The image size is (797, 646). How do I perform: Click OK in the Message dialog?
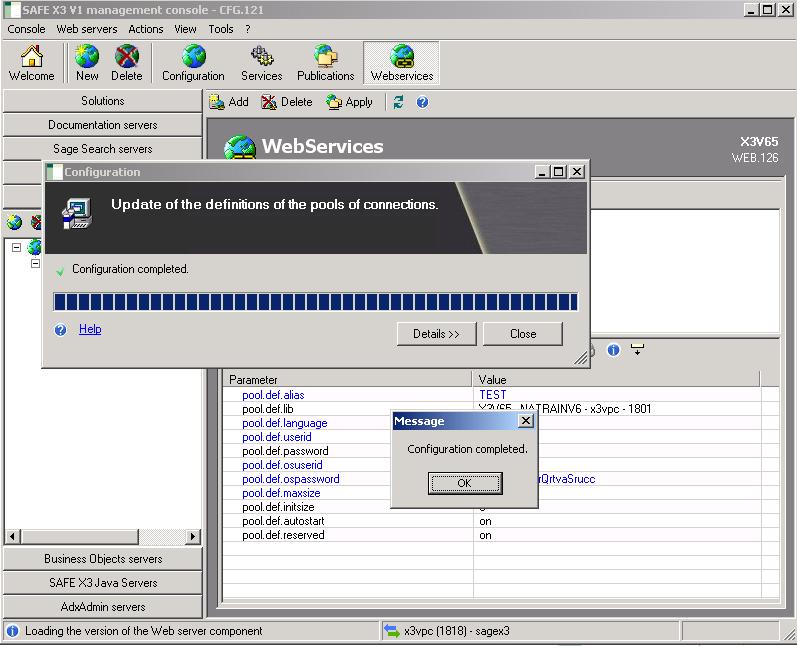click(465, 483)
